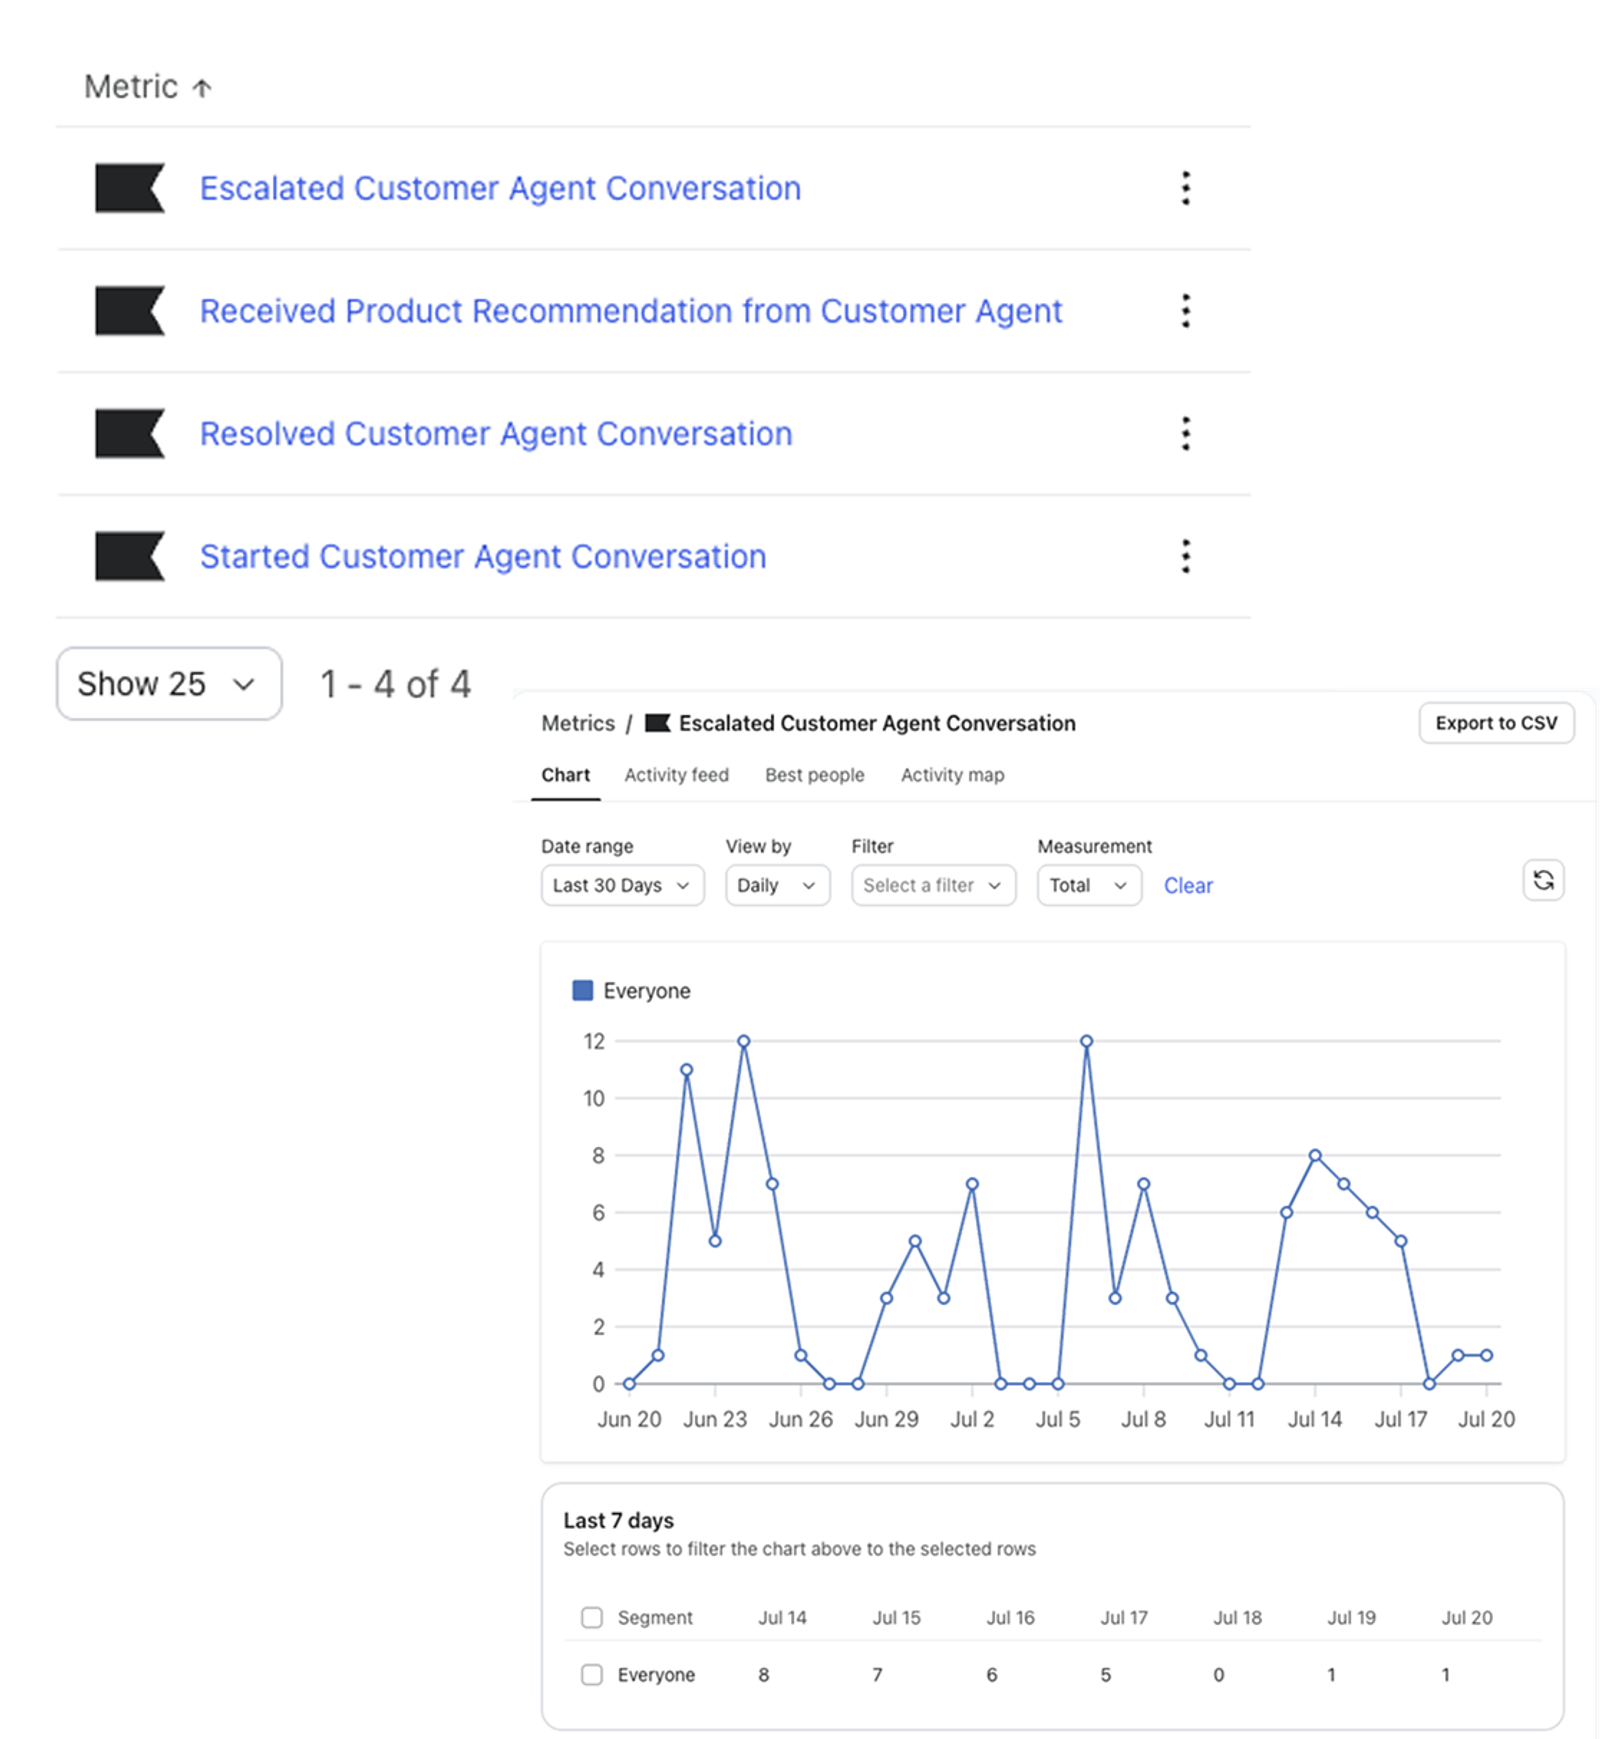The width and height of the screenshot is (1600, 1739).
Task: Click the Jun 23 peak data point at 12
Action: [x=744, y=1041]
